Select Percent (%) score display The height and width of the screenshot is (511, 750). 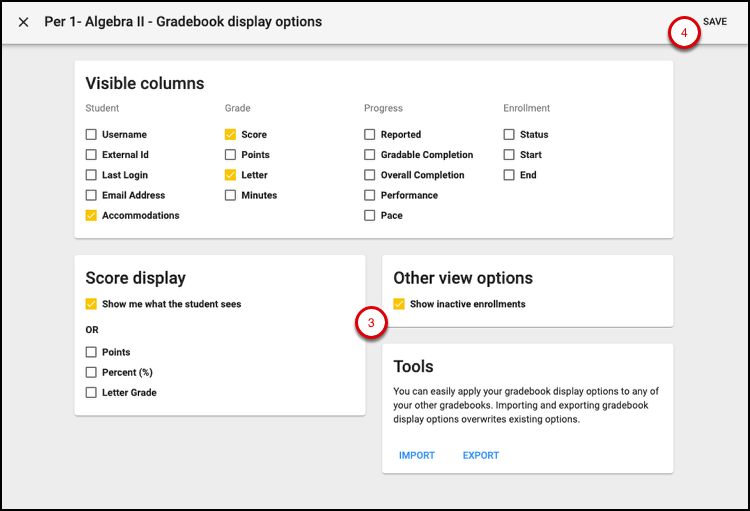pyautogui.click(x=91, y=372)
